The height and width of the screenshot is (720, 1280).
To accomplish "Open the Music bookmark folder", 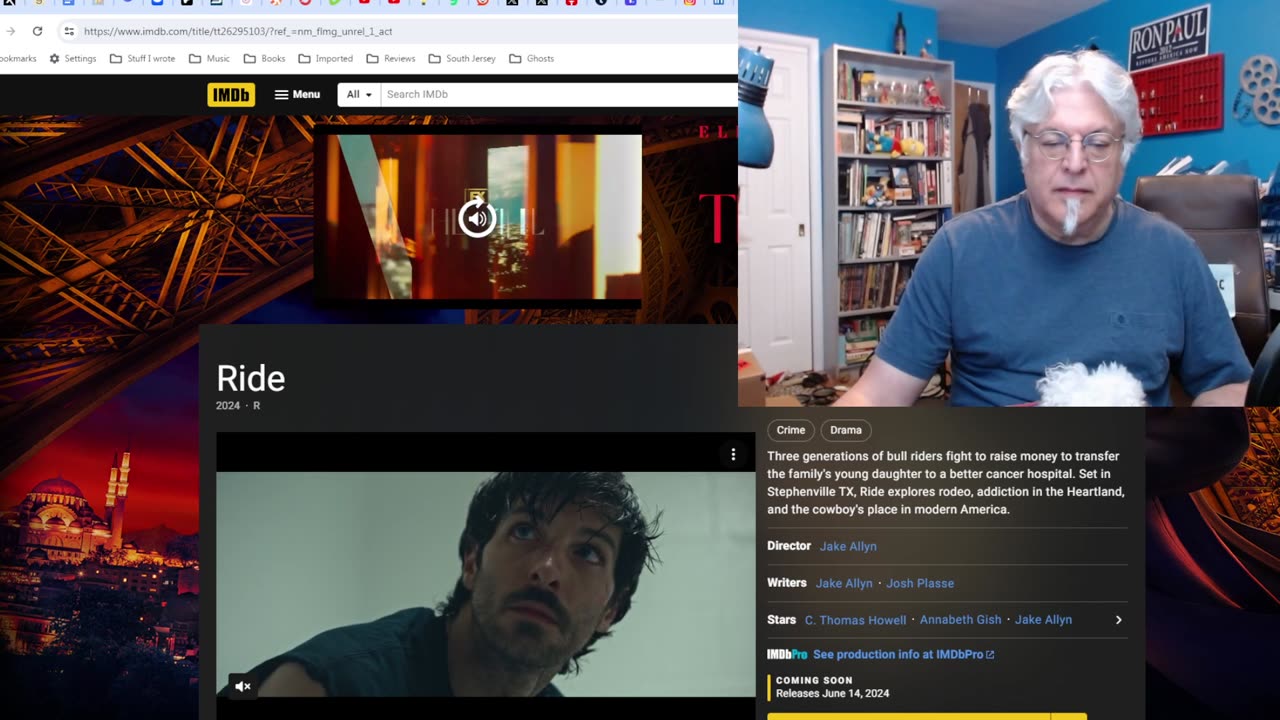I will [x=210, y=58].
